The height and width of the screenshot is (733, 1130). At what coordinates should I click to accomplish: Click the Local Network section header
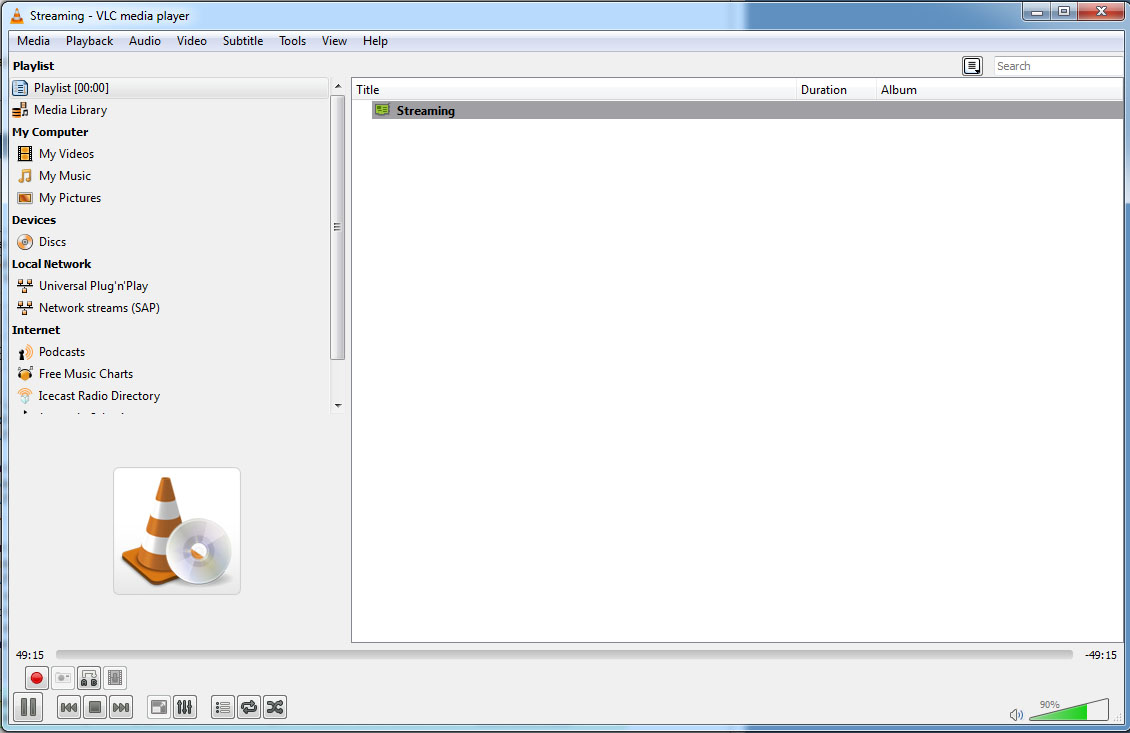[x=51, y=264]
